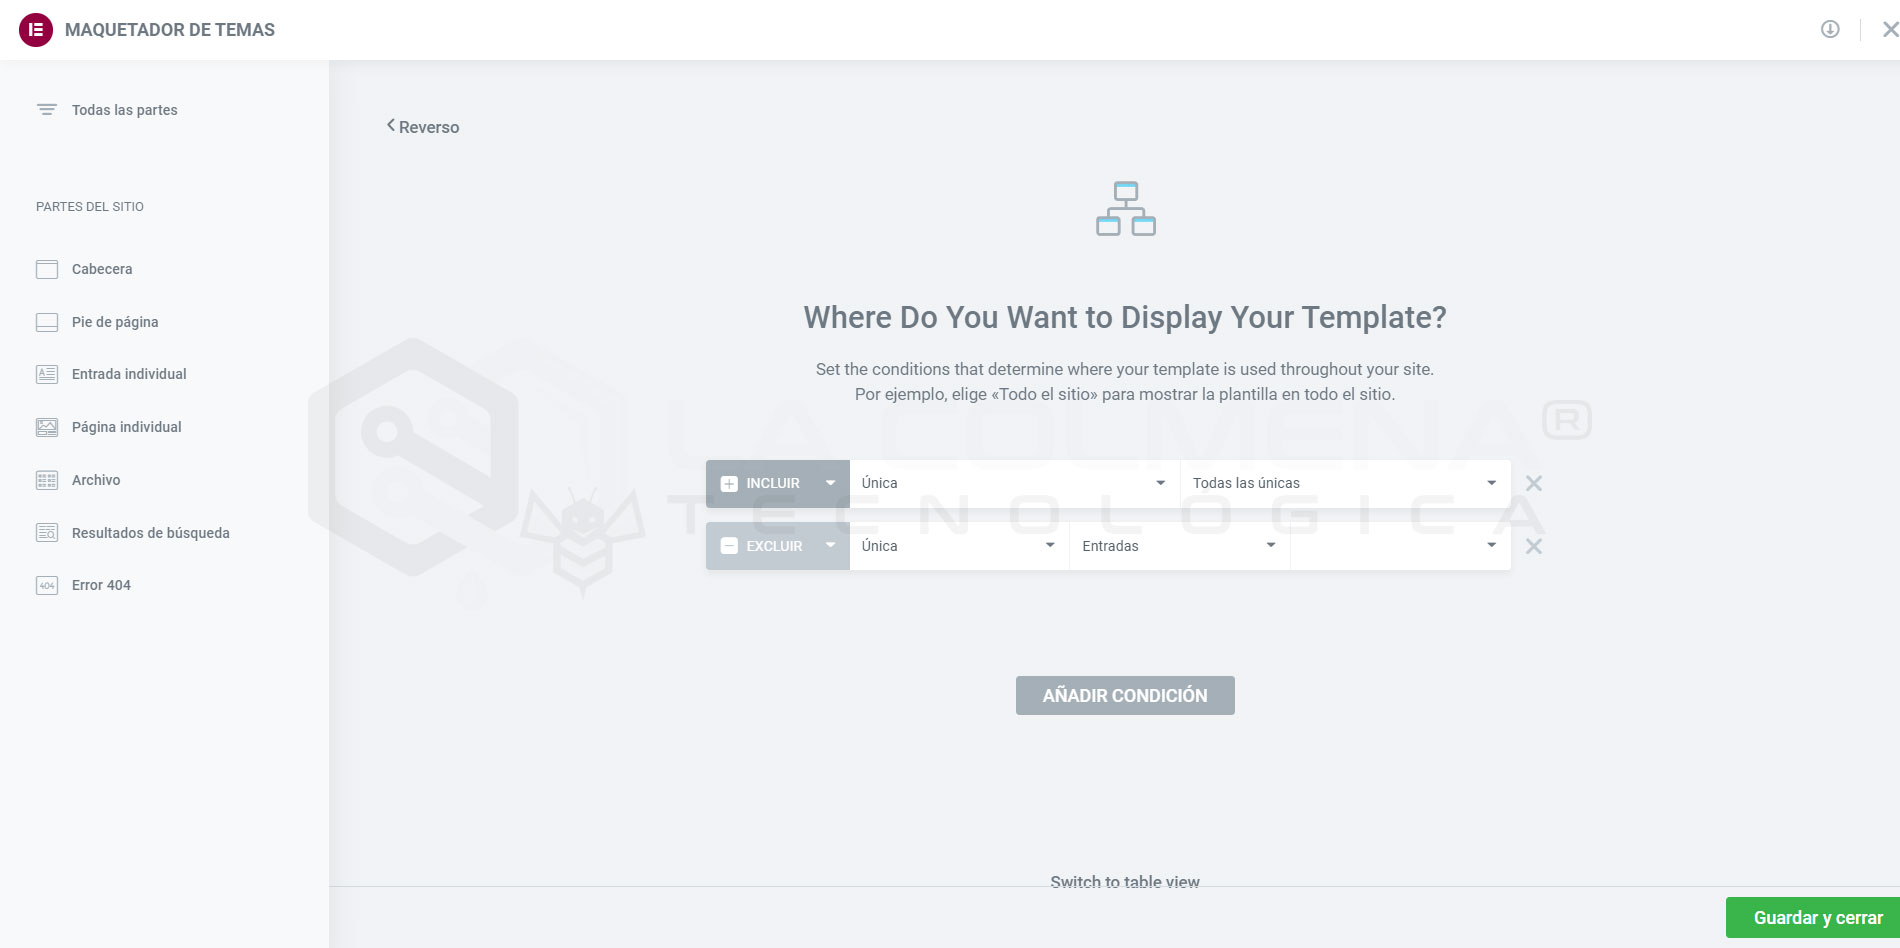Click the Pie de página footer icon
This screenshot has width=1900, height=948.
tap(47, 322)
